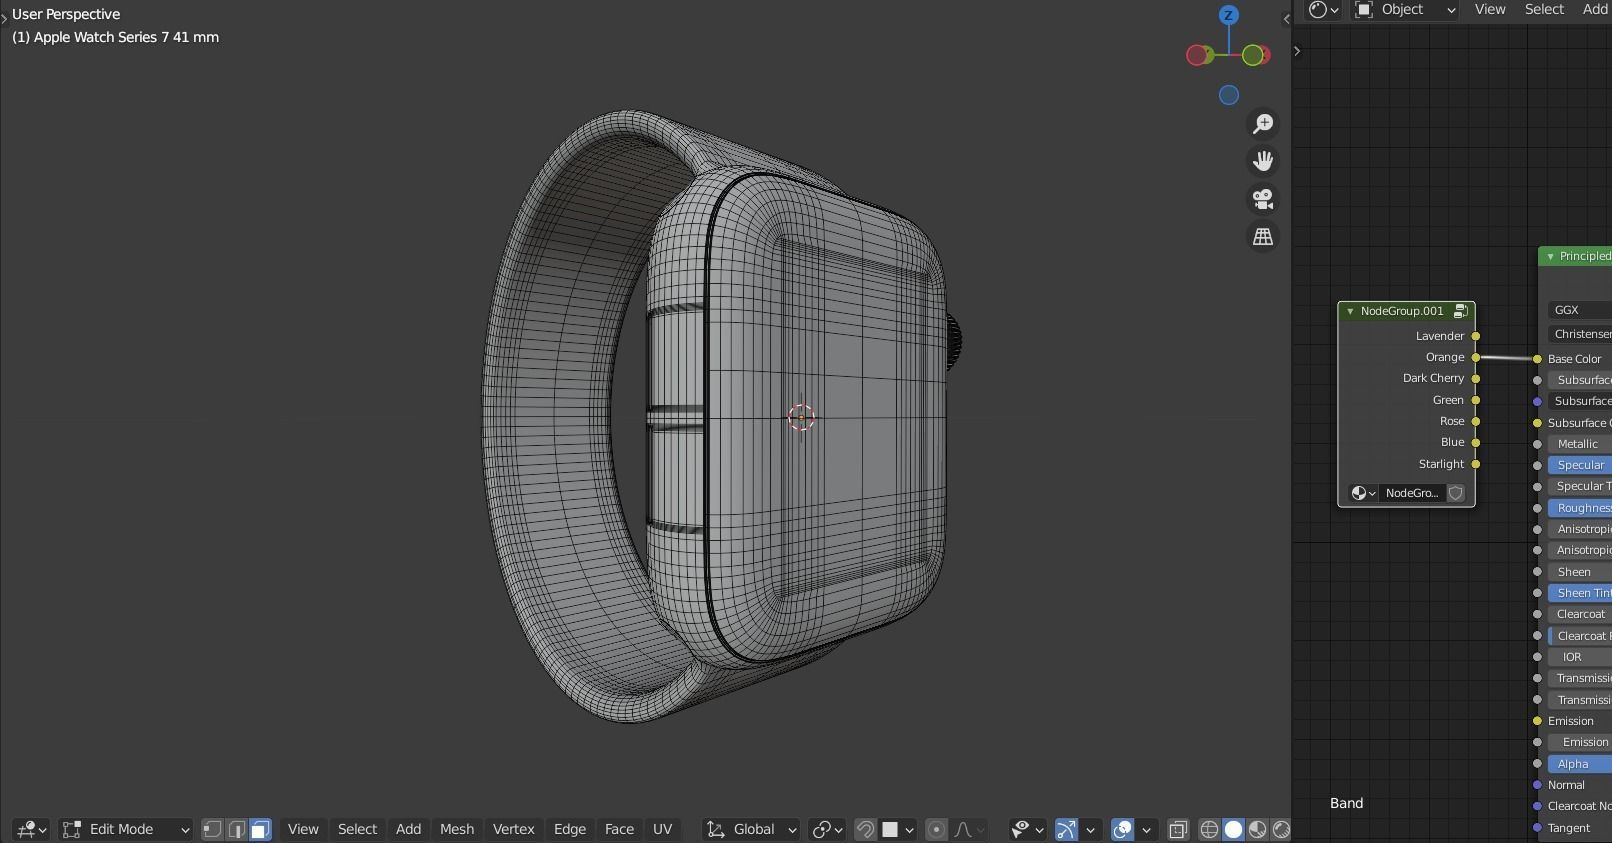Expand the viewport sidebar arrow
Image resolution: width=1612 pixels, height=843 pixels.
pos(1286,19)
